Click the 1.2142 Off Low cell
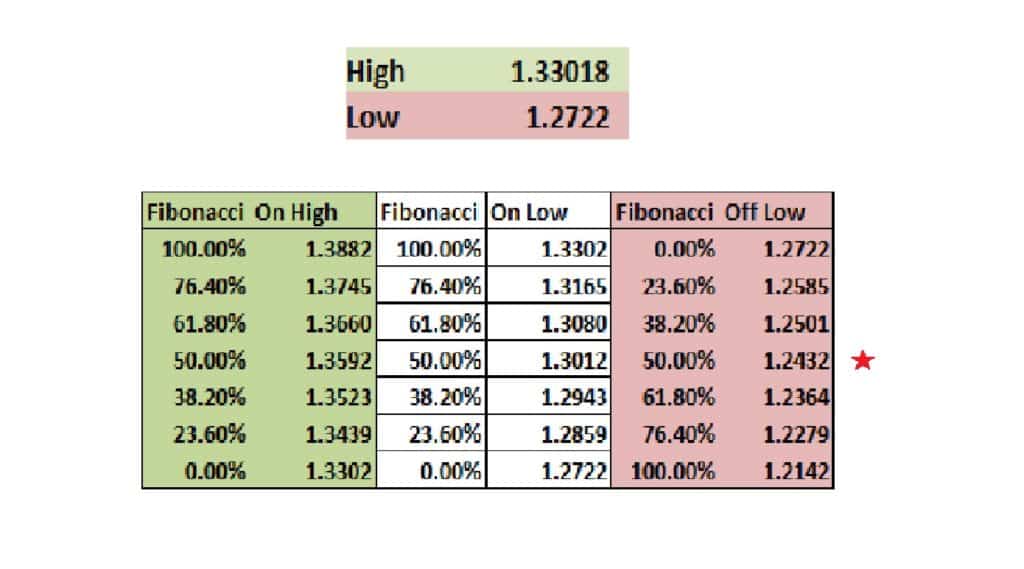1024x569 pixels. pos(796,471)
